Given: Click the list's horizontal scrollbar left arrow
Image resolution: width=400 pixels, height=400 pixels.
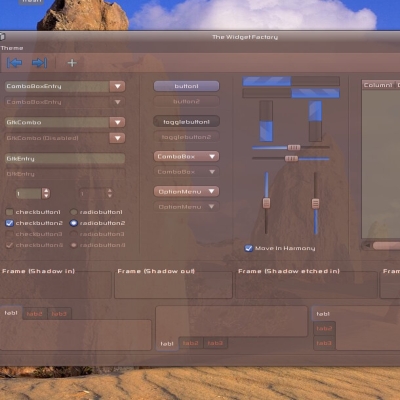Looking at the screenshot, I should (x=367, y=246).
